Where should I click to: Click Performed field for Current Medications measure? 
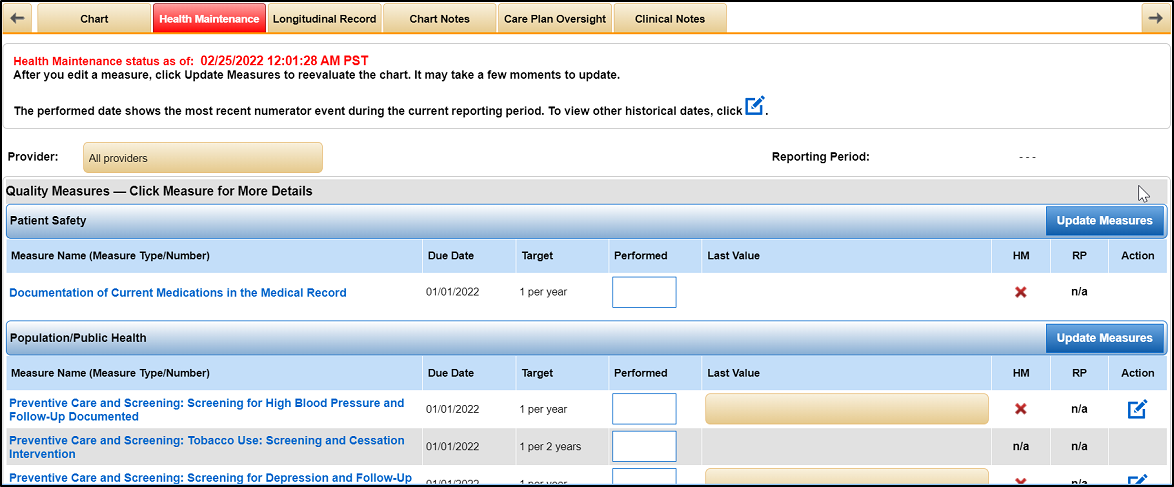click(x=644, y=292)
